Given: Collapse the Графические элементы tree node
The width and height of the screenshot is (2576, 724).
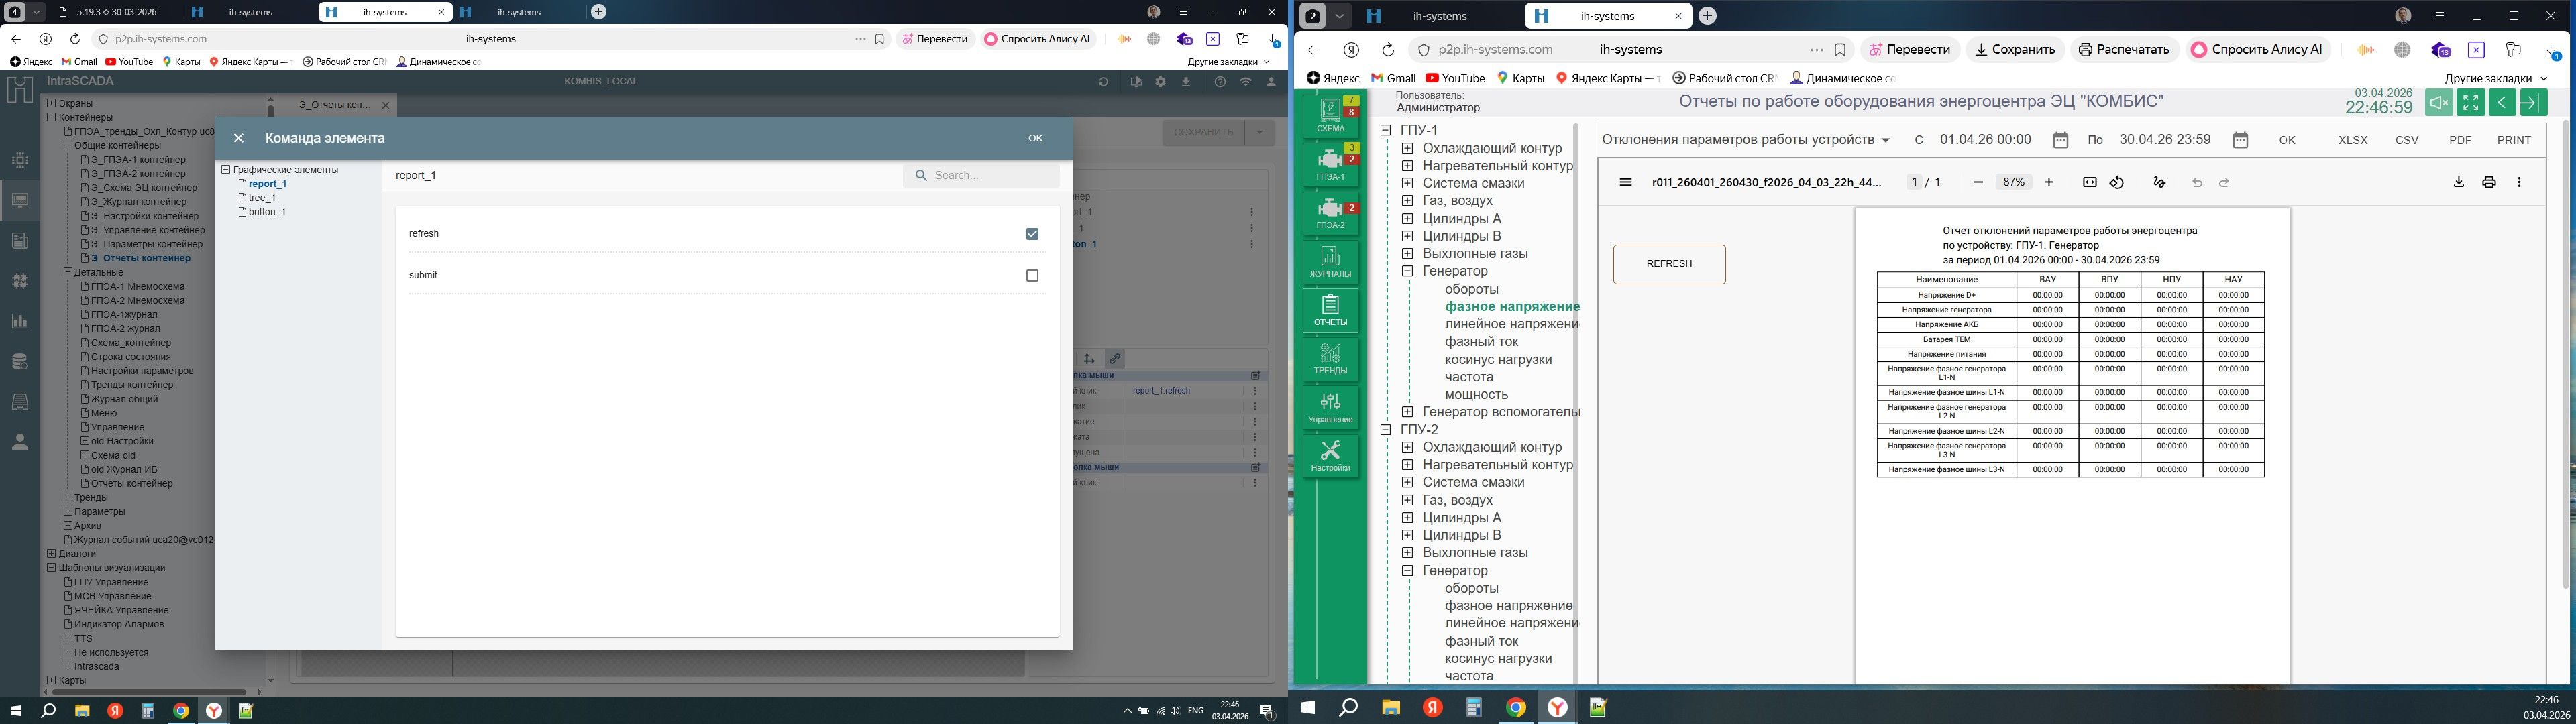Looking at the screenshot, I should (x=226, y=170).
